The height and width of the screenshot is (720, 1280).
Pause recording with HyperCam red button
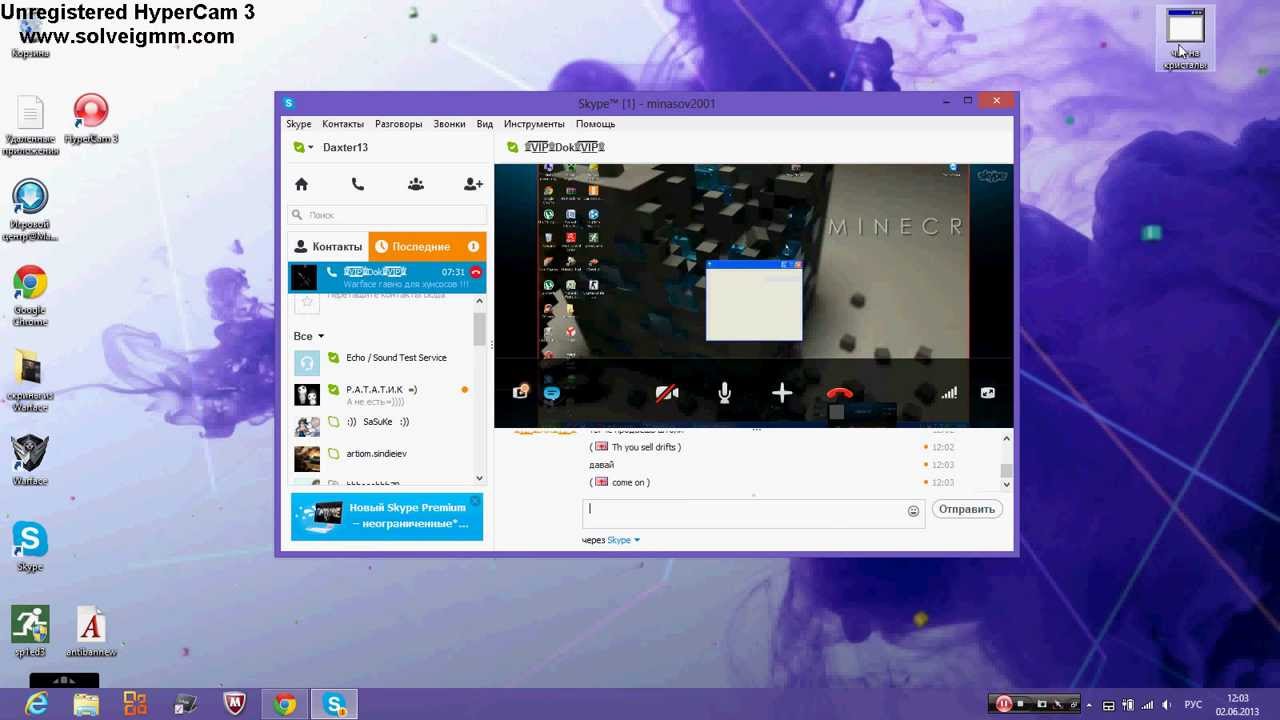[1004, 704]
